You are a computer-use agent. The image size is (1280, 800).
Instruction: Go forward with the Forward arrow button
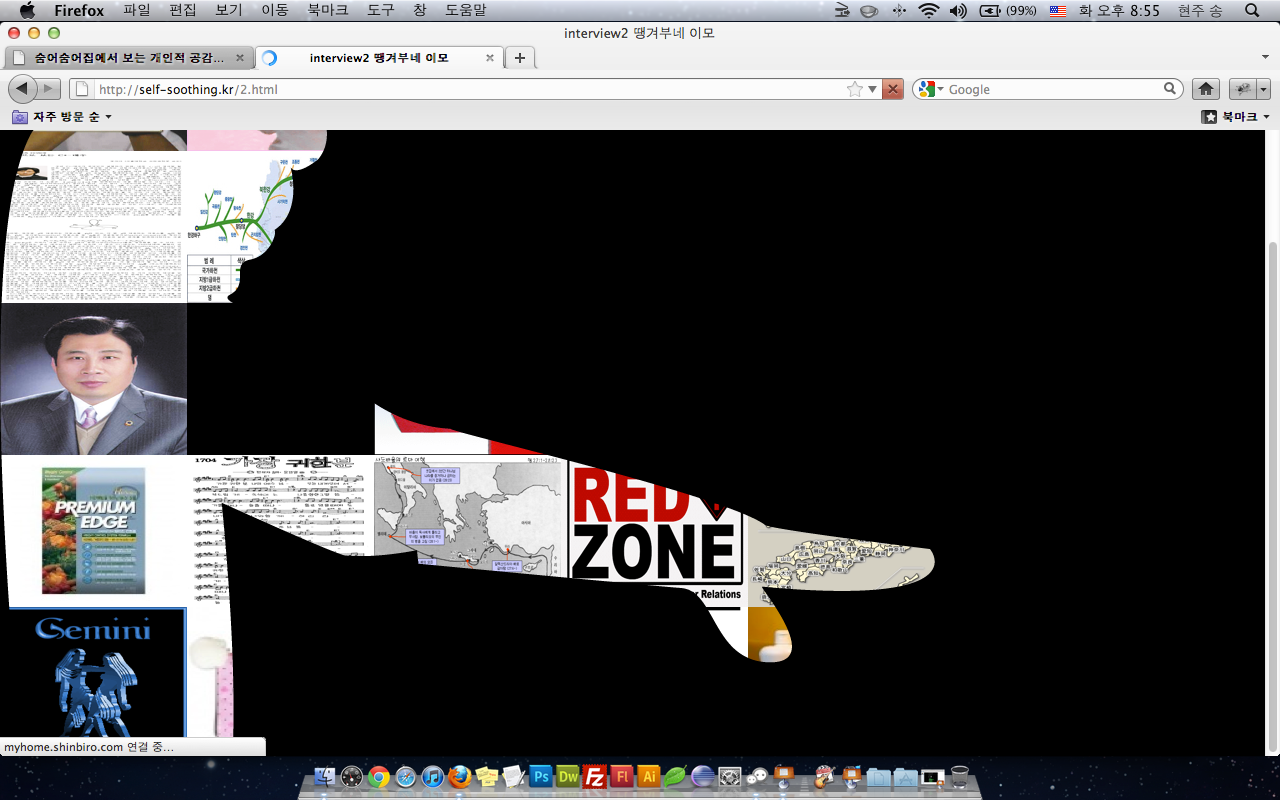(x=49, y=89)
